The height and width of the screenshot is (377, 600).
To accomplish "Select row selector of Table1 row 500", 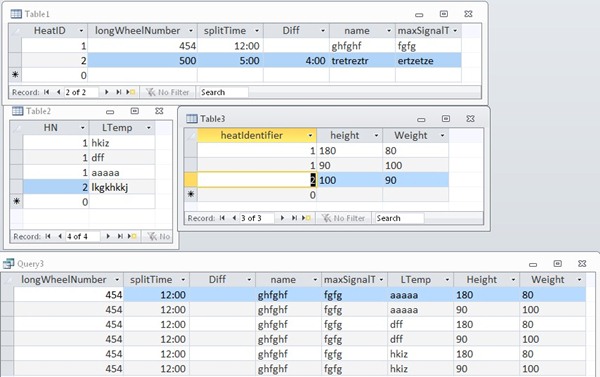I will 15,60.
